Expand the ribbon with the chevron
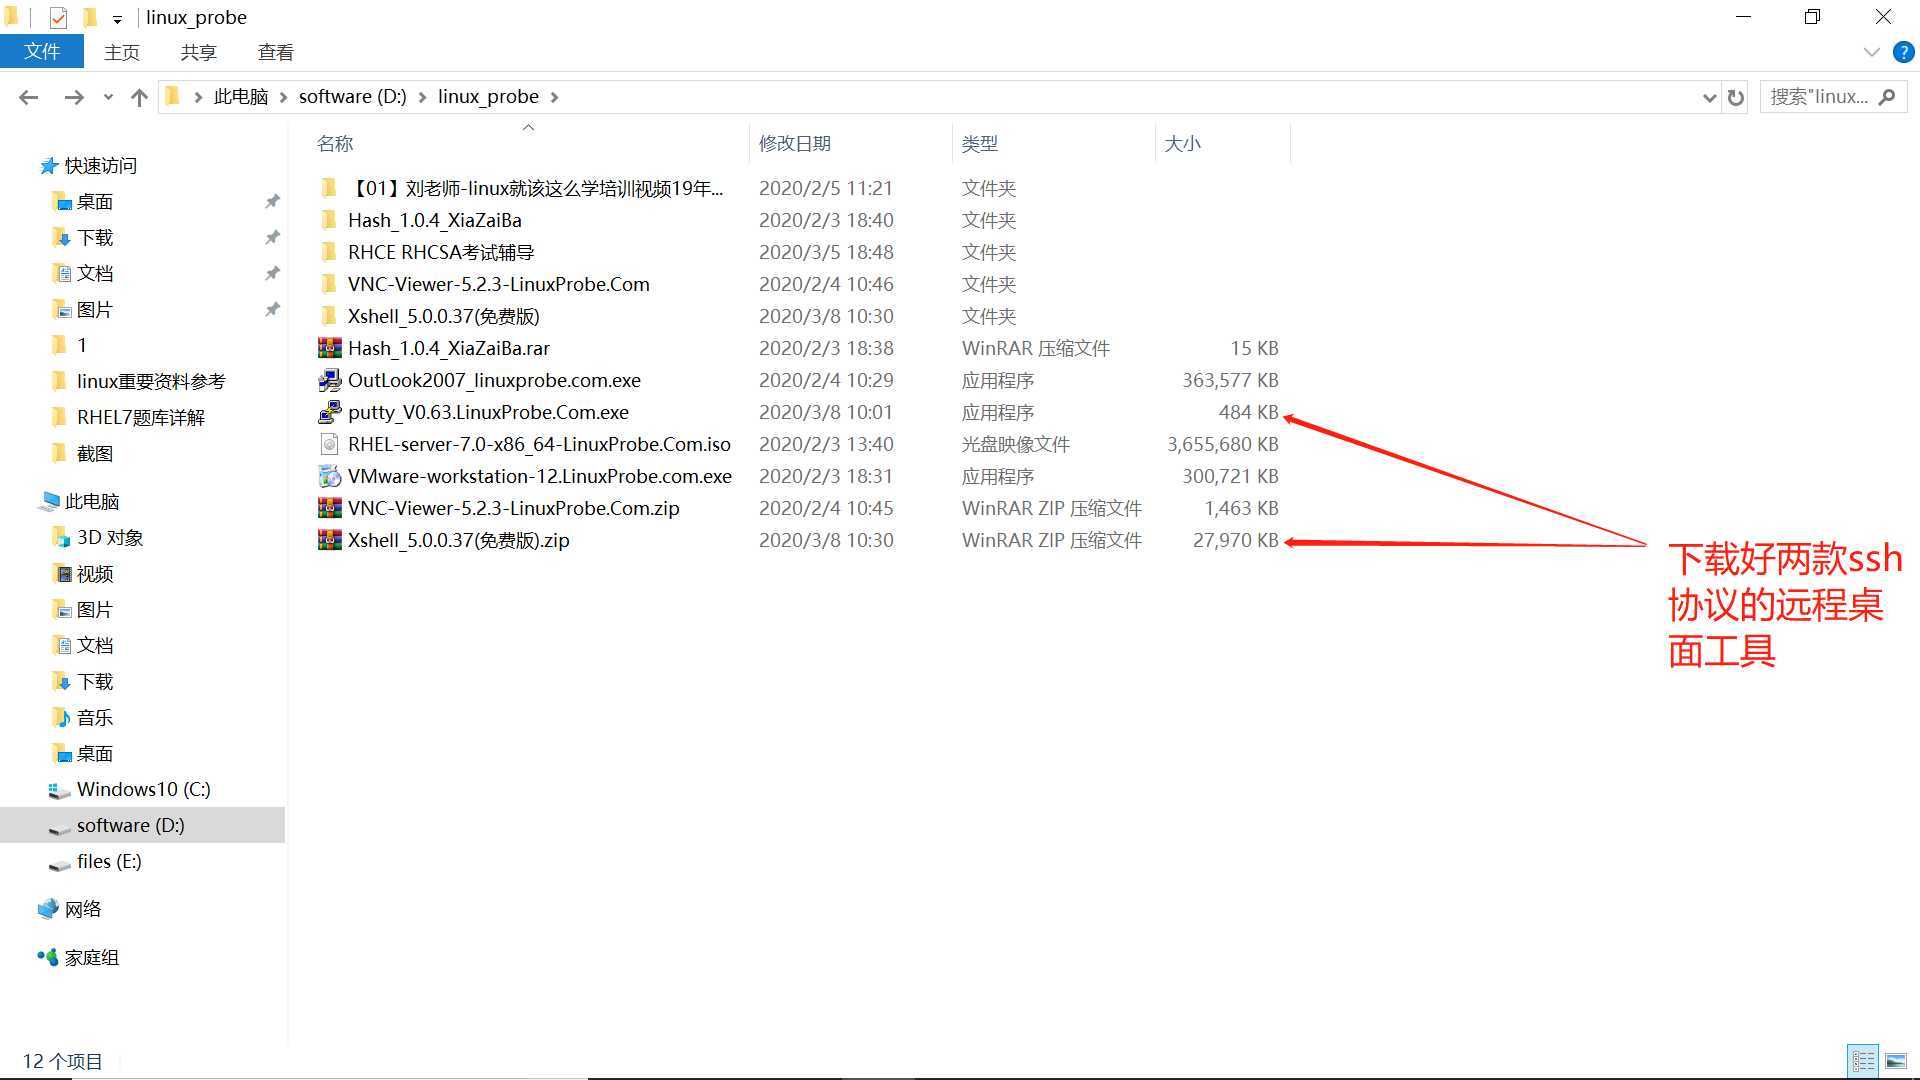The width and height of the screenshot is (1920, 1080). coord(1872,52)
